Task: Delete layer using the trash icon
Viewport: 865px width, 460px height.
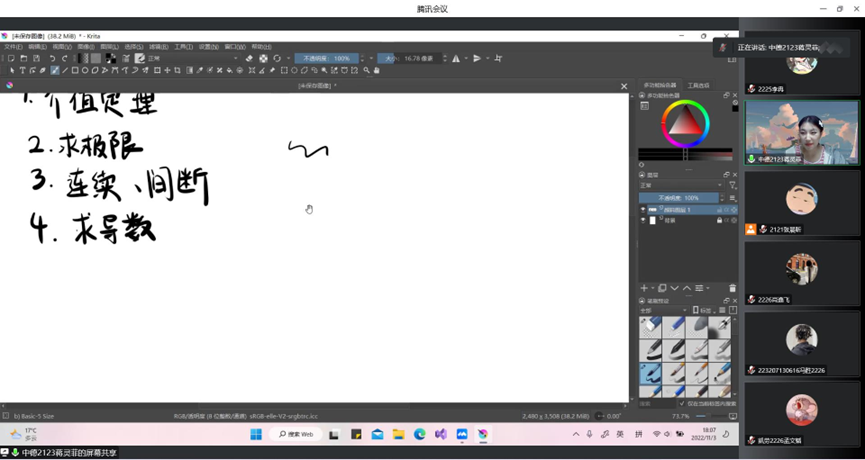Action: coord(732,288)
